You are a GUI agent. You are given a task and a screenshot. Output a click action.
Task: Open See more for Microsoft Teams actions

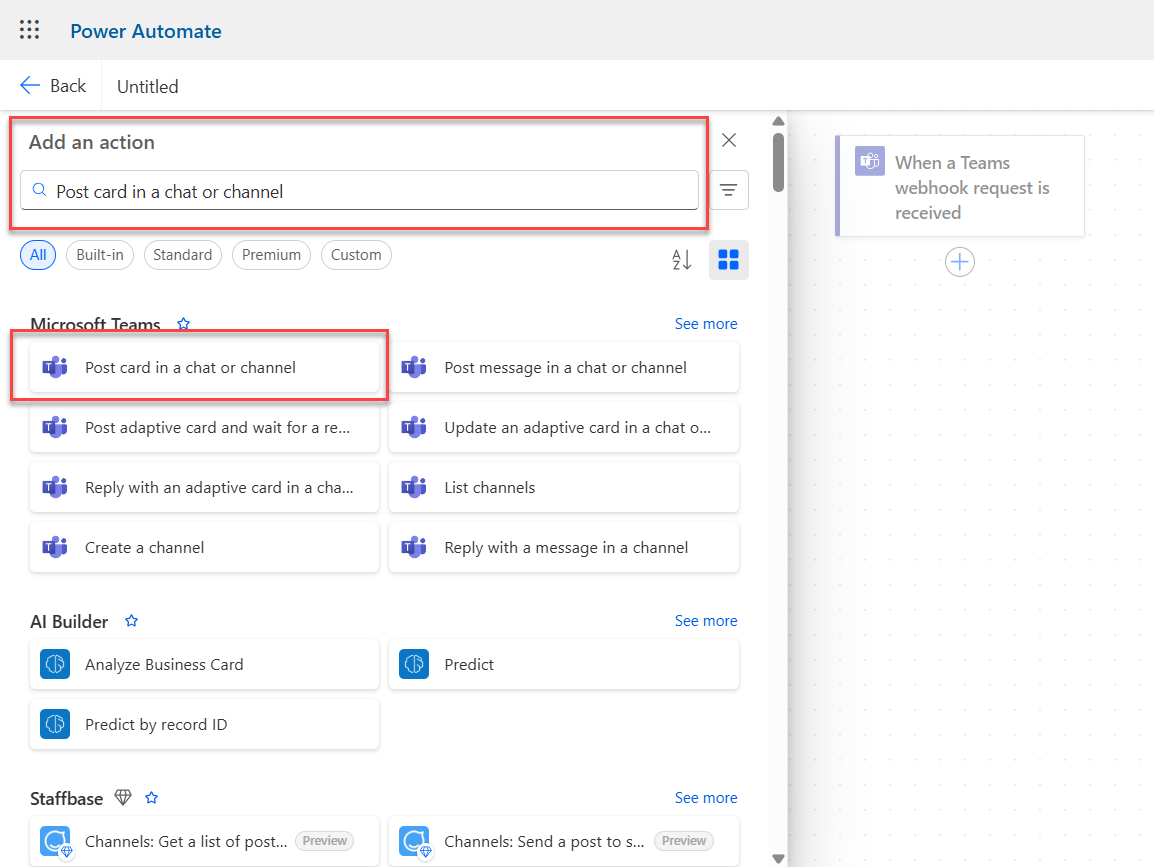click(x=706, y=324)
